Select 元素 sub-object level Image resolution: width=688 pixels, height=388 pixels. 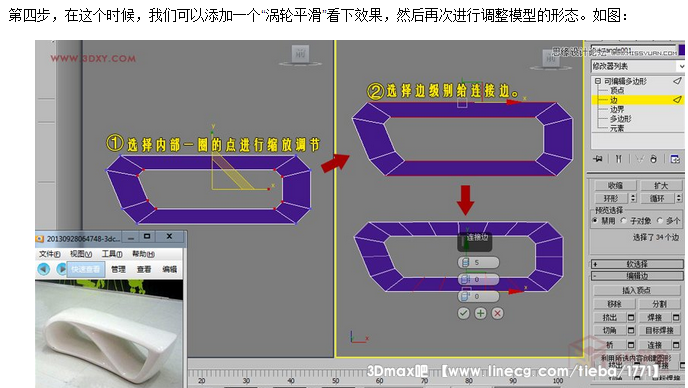point(617,128)
